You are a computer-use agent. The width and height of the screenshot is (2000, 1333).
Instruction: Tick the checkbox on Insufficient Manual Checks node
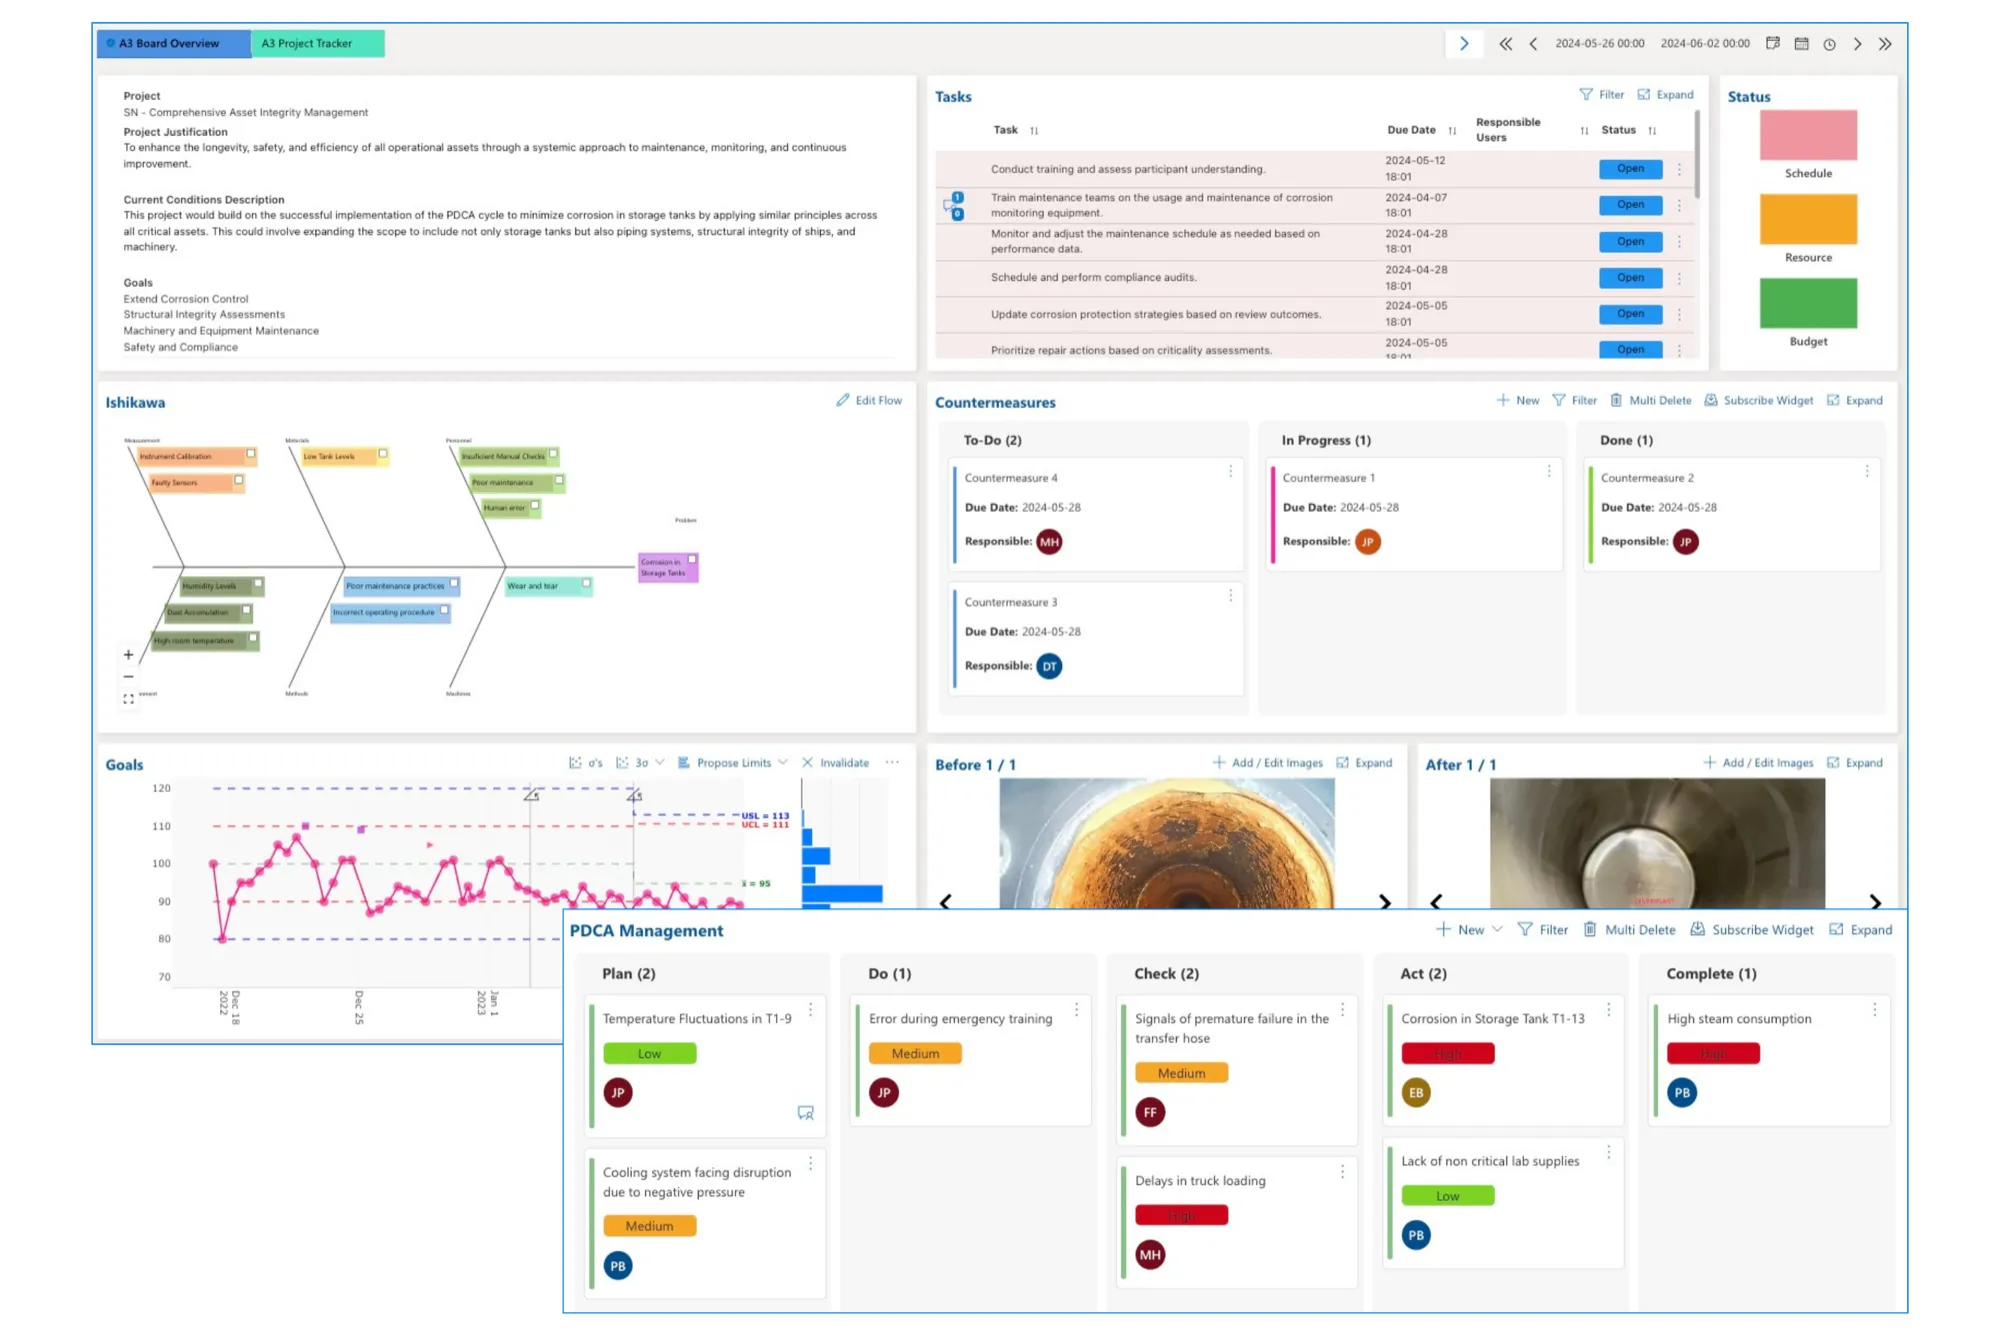[x=553, y=454]
